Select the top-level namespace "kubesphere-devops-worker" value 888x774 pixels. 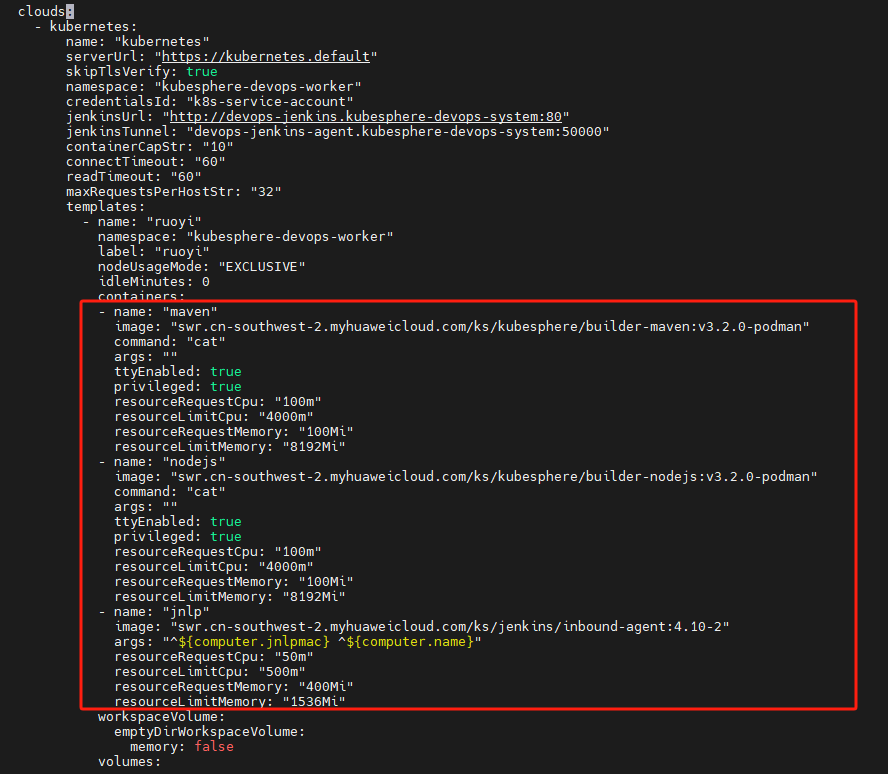258,87
